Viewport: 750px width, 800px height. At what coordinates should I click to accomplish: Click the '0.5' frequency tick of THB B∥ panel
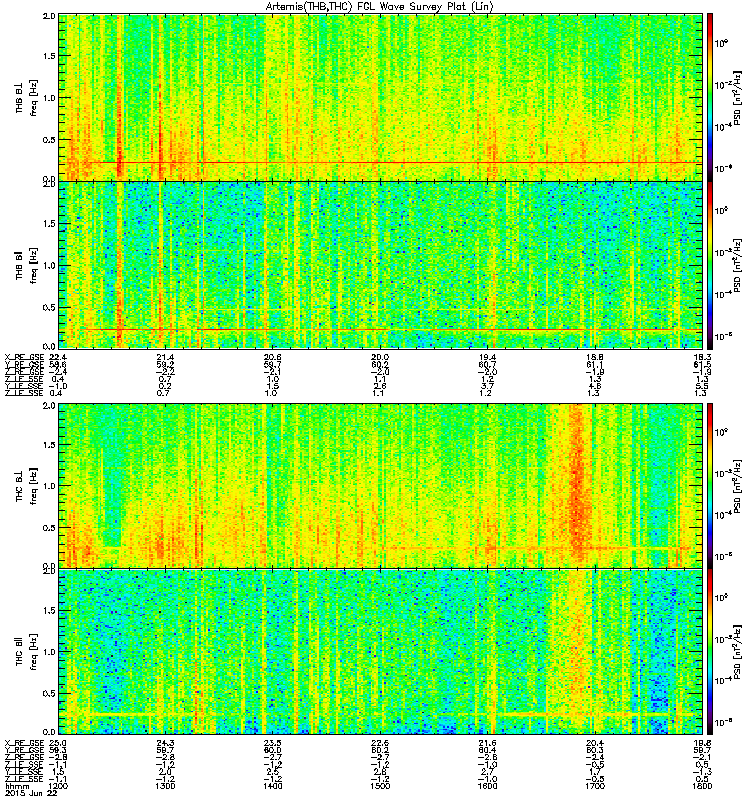tap(49, 307)
